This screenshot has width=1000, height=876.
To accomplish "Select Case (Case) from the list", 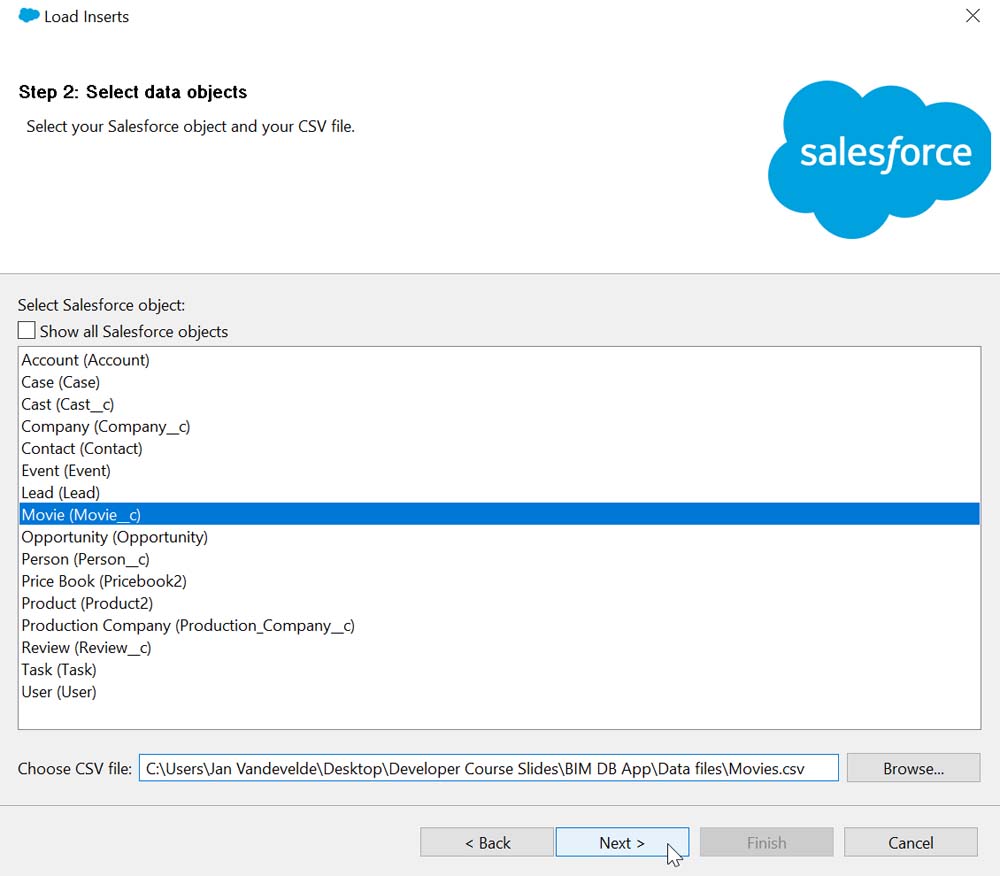I will click(61, 382).
